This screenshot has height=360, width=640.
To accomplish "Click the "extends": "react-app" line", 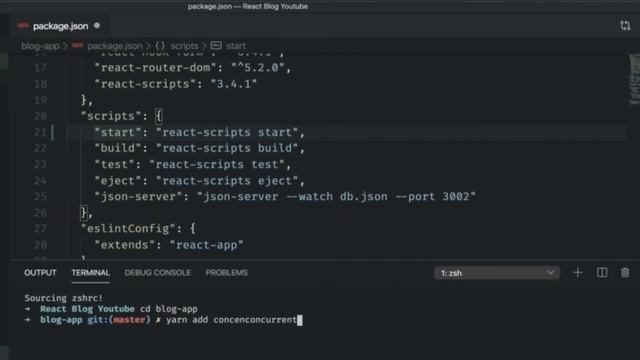I will 169,245.
